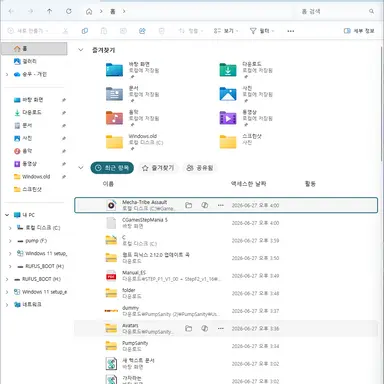The image size is (384, 384).
Task: Click chevron after 홈 in address bar
Action: pyautogui.click(x=124, y=12)
